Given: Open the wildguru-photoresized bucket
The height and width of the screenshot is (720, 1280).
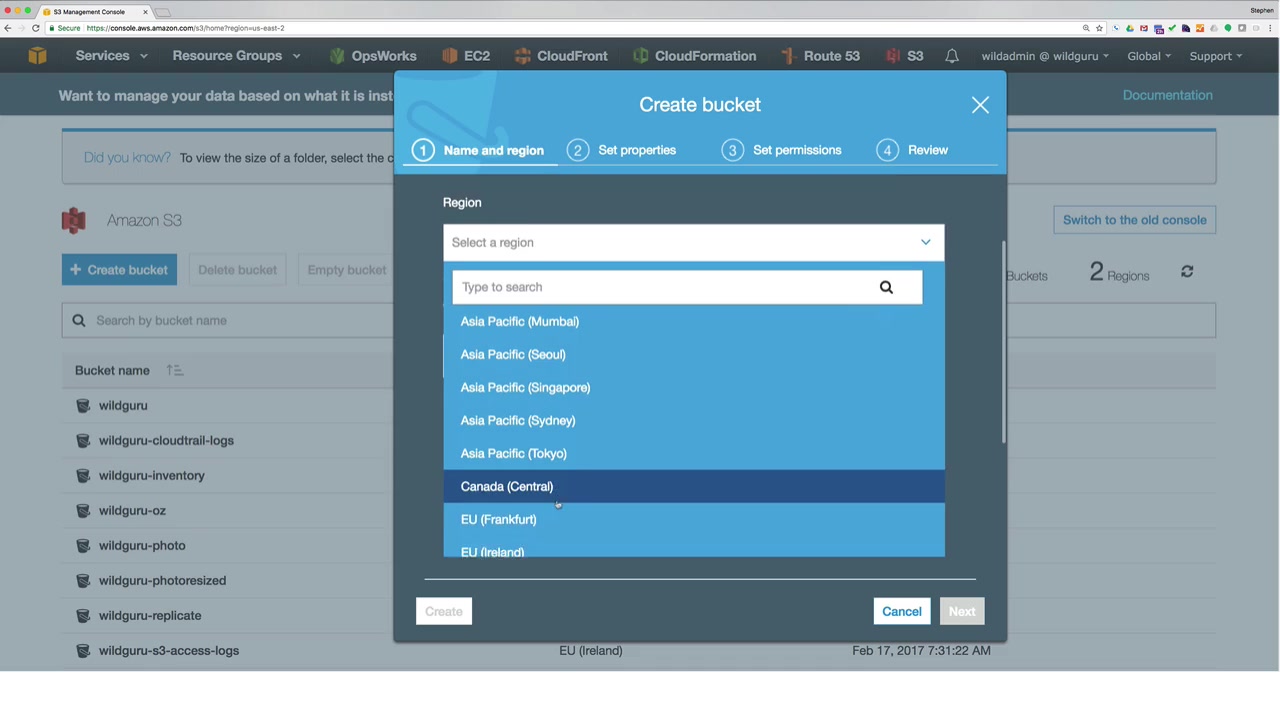Looking at the screenshot, I should 162,580.
